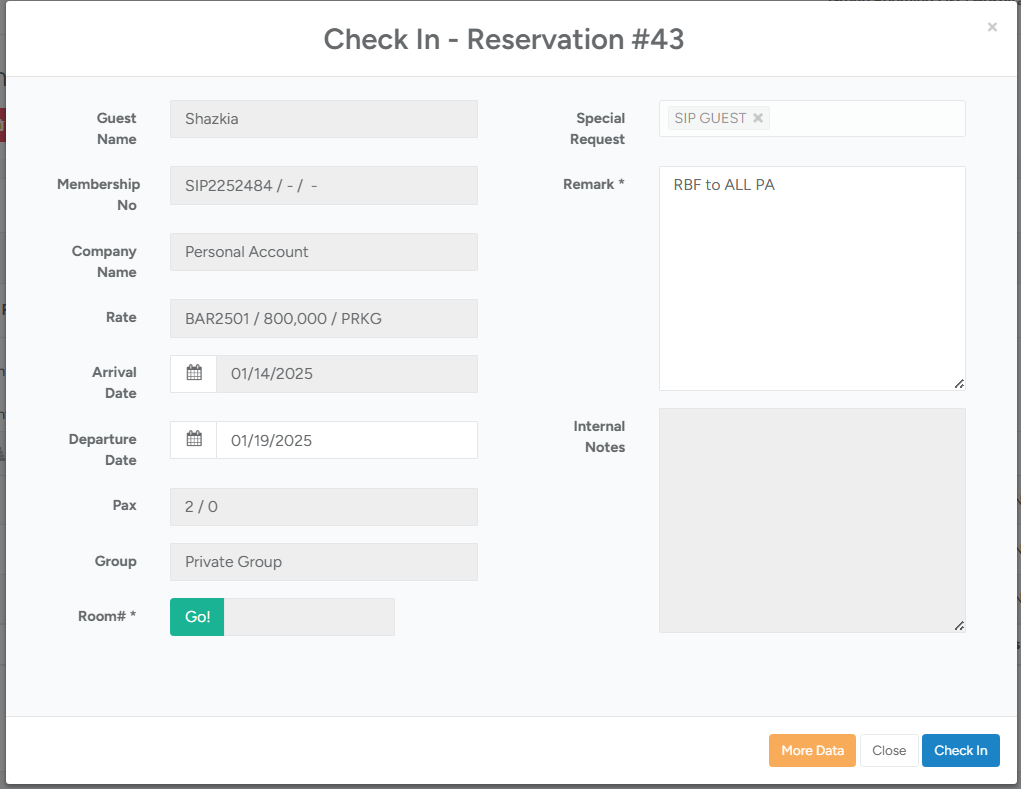Remove the SIP GUEST tag

tap(758, 118)
